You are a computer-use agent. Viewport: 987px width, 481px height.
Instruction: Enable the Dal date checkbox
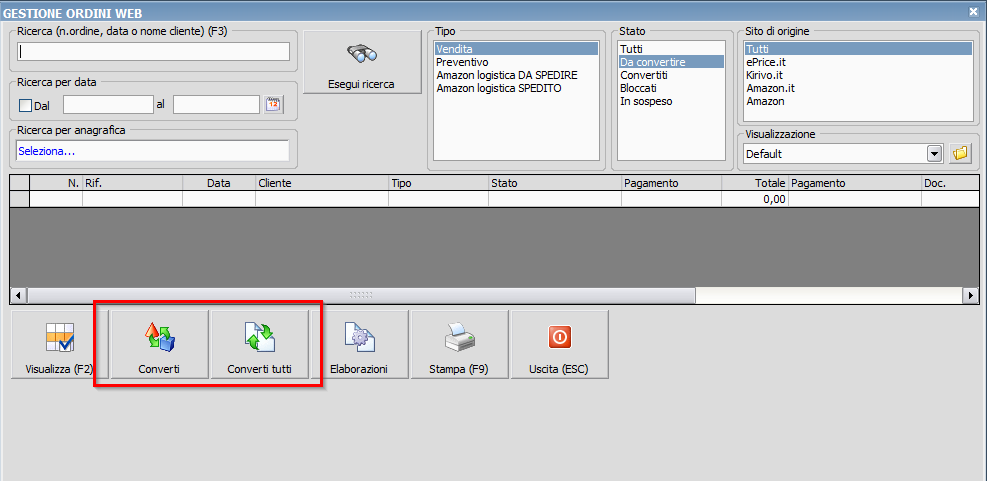(25, 106)
